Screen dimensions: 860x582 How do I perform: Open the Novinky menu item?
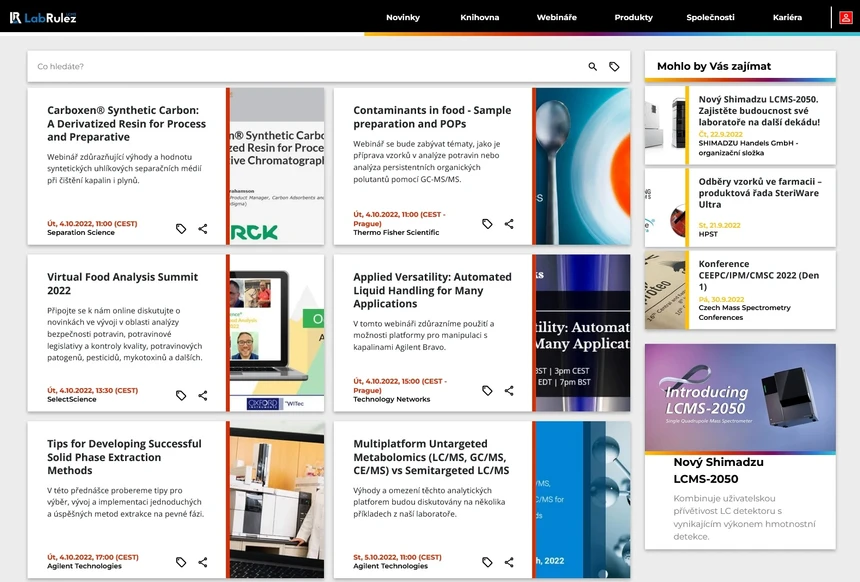(403, 18)
